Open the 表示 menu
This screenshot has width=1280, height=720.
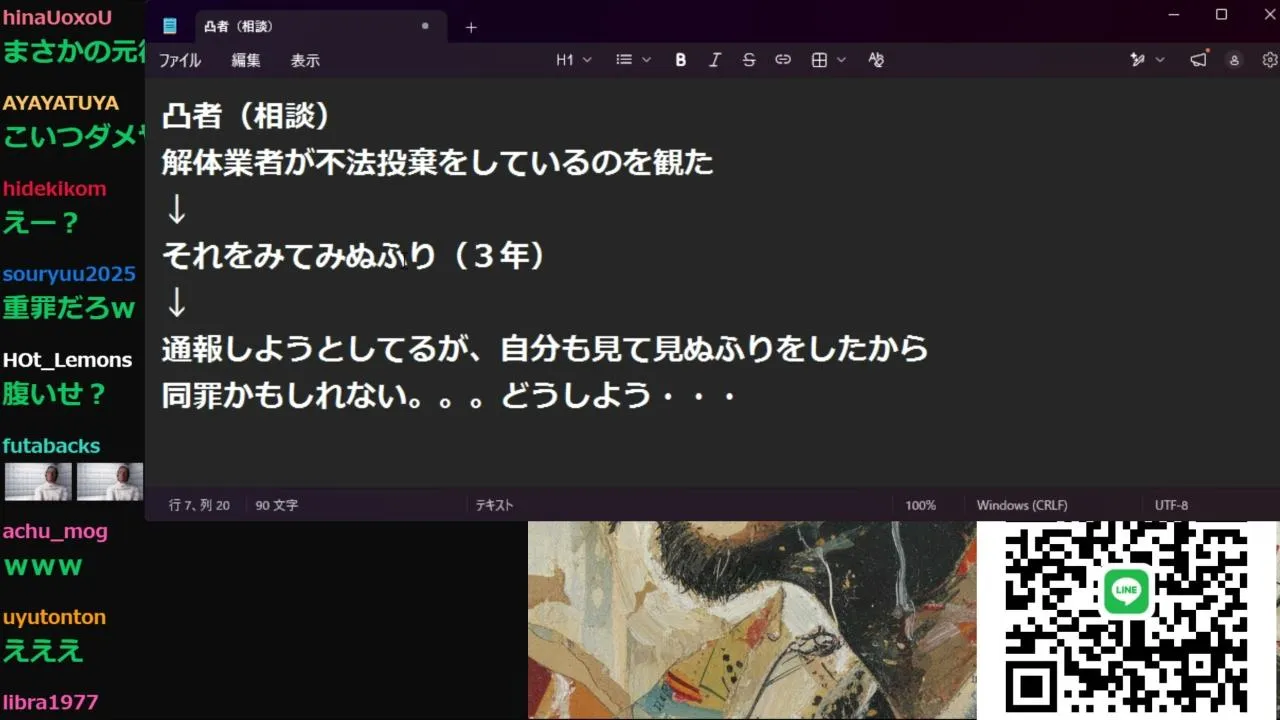pos(305,60)
